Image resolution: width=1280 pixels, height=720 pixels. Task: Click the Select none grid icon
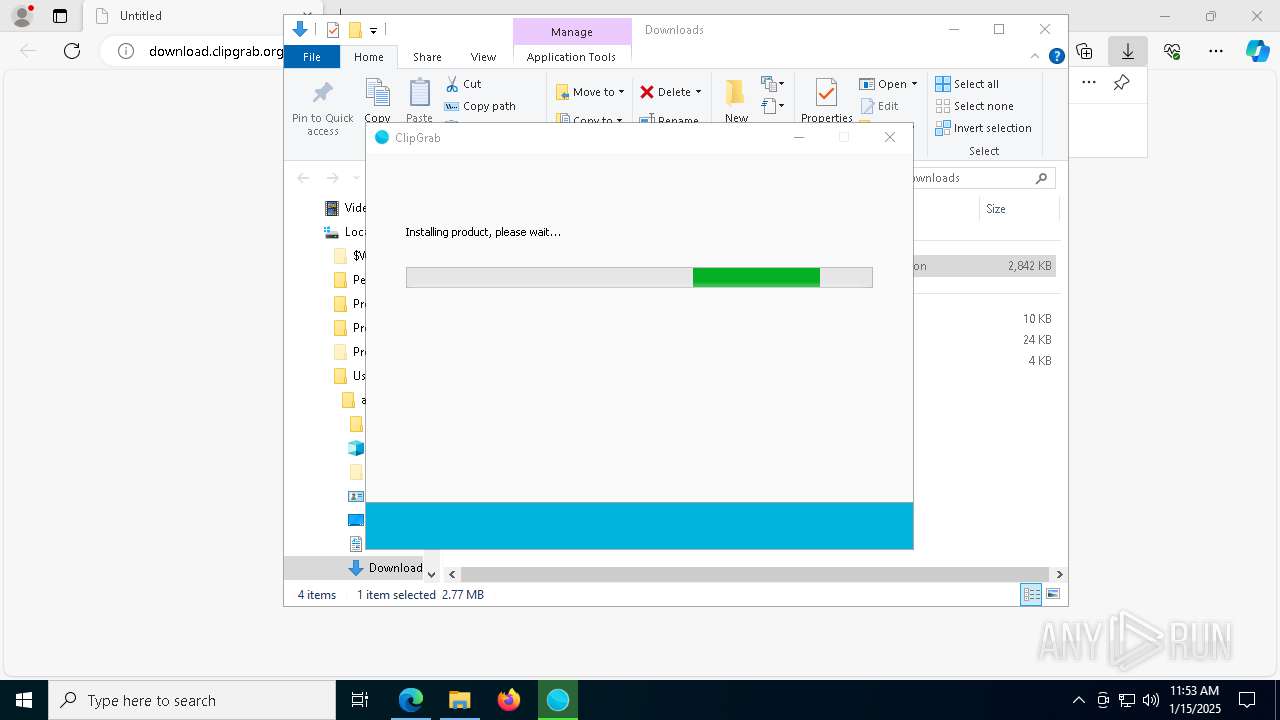[x=943, y=106]
